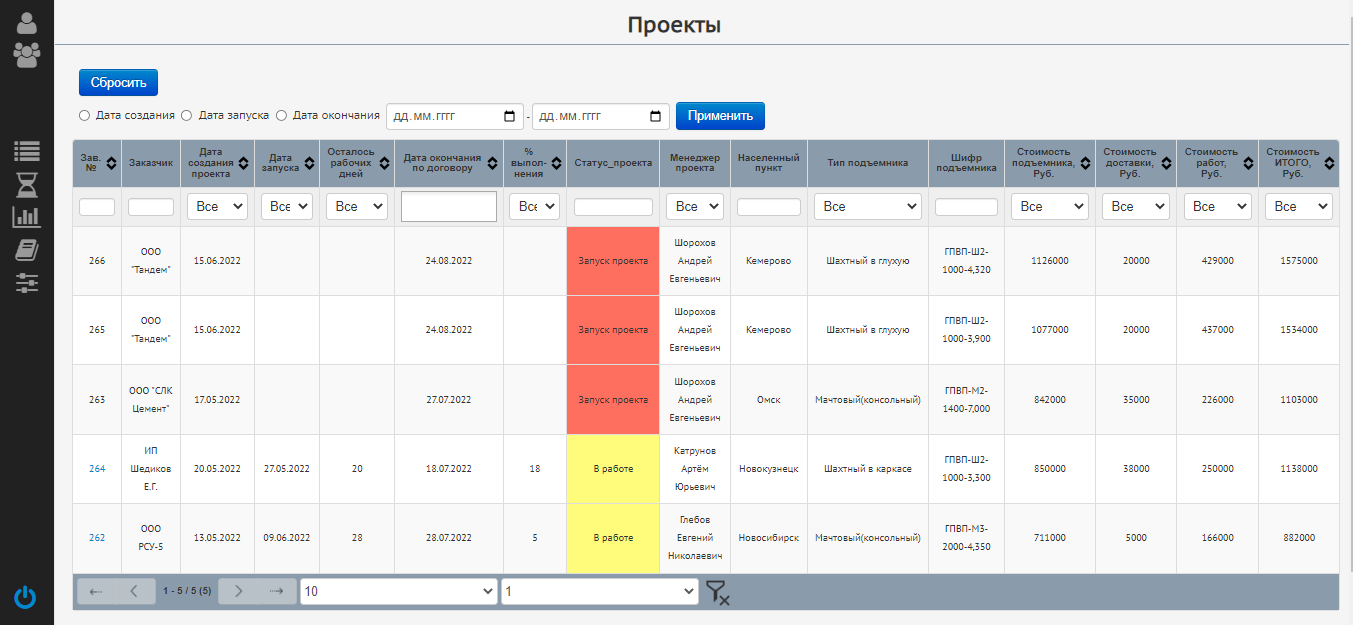The height and width of the screenshot is (625, 1353).
Task: Click yellow В работе status in row 264
Action: tap(613, 468)
